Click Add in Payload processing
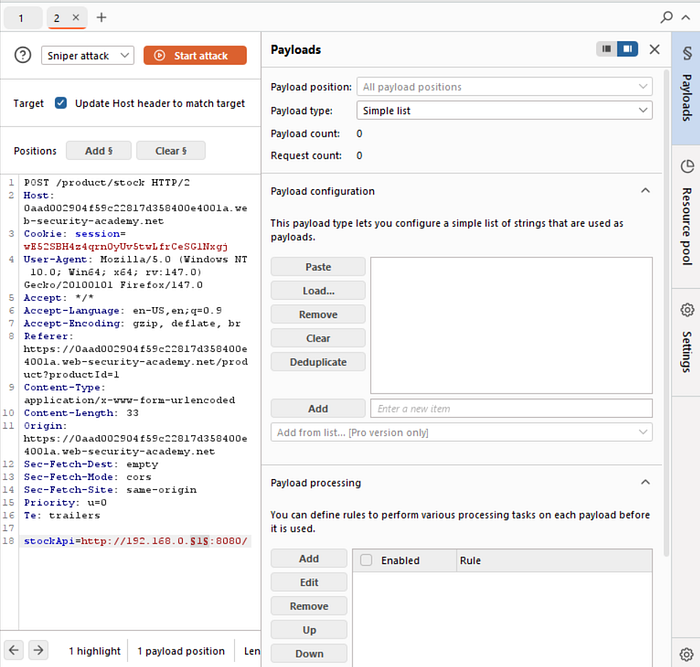 pos(308,559)
